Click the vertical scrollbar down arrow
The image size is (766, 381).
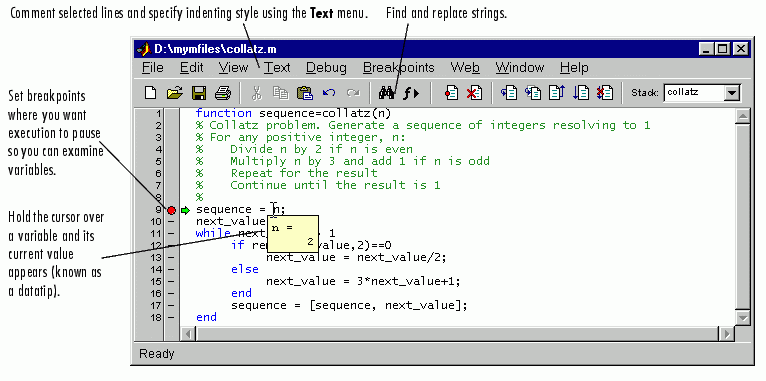pos(743,317)
